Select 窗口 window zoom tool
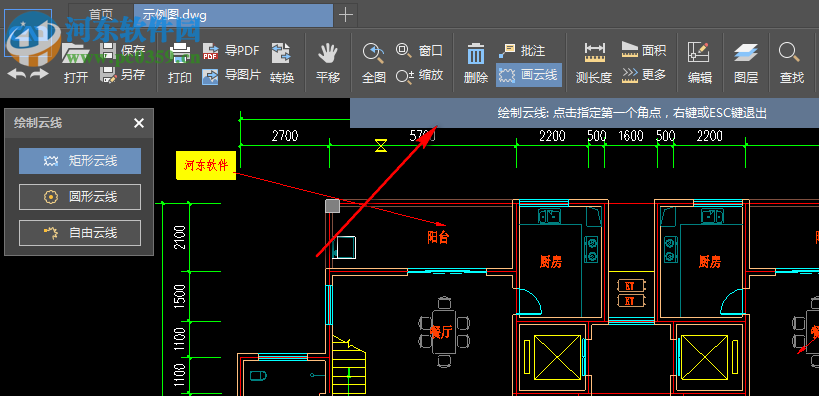 pos(419,51)
